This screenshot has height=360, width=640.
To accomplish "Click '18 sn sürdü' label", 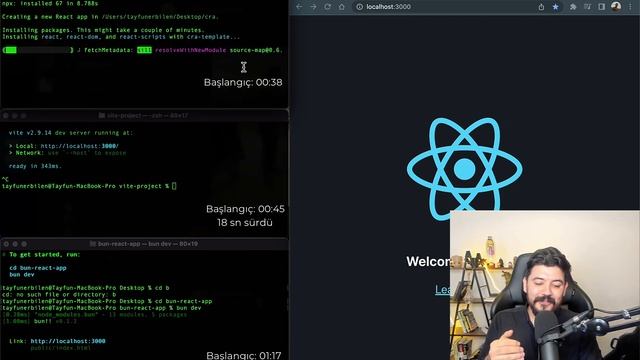I will coord(244,222).
